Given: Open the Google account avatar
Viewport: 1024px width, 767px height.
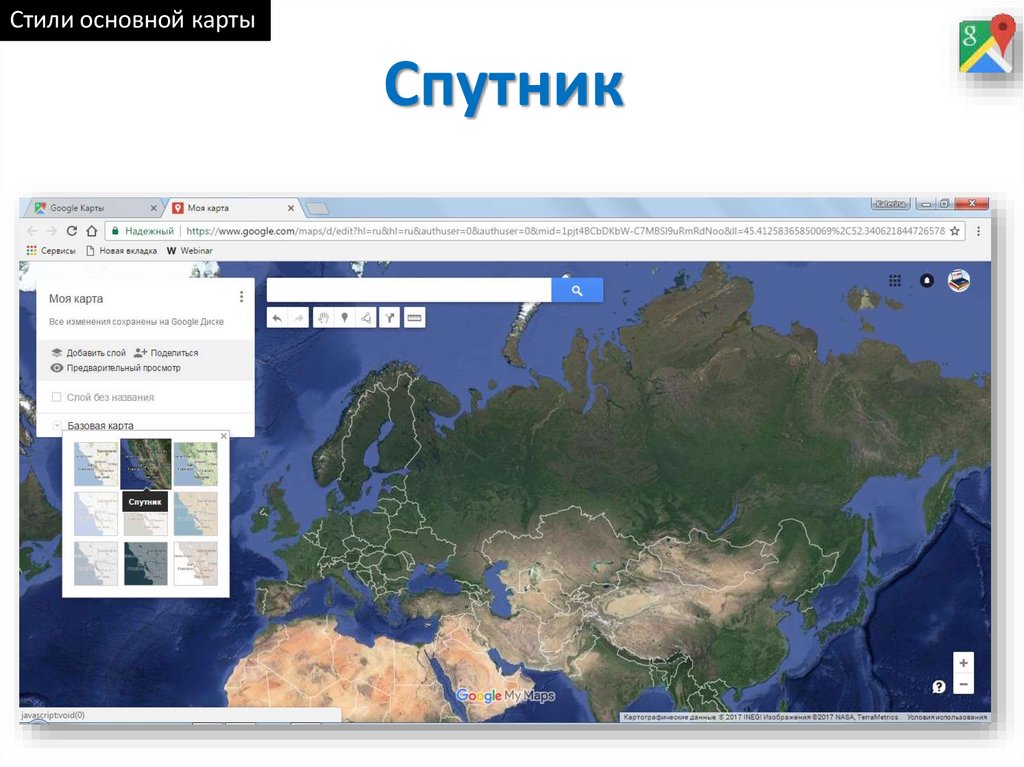Looking at the screenshot, I should [959, 281].
